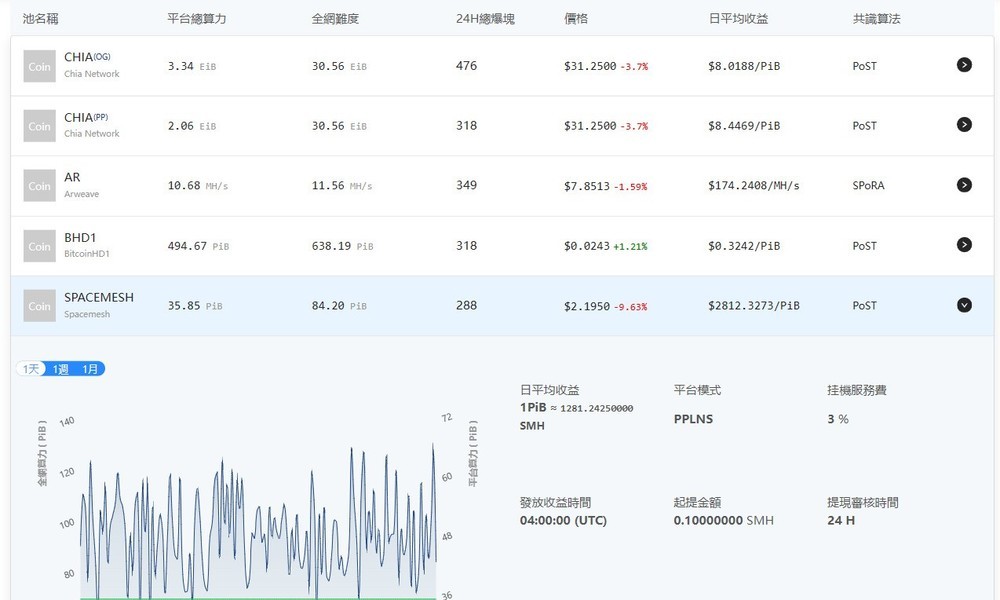Screen dimensions: 1000x600
Task: Click the 638.19 PiB difficulty value
Action: pos(342,246)
